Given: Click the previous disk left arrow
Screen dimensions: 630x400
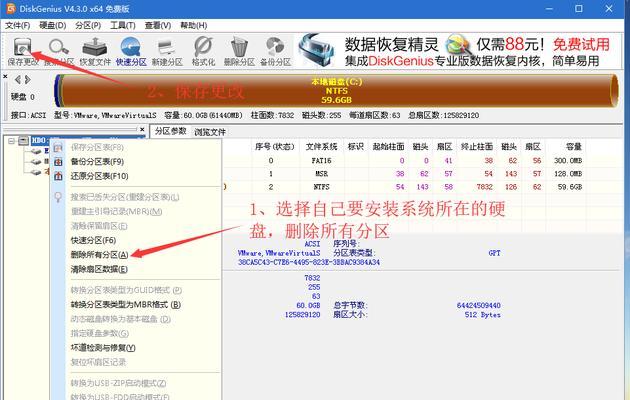Looking at the screenshot, I should 17,80.
